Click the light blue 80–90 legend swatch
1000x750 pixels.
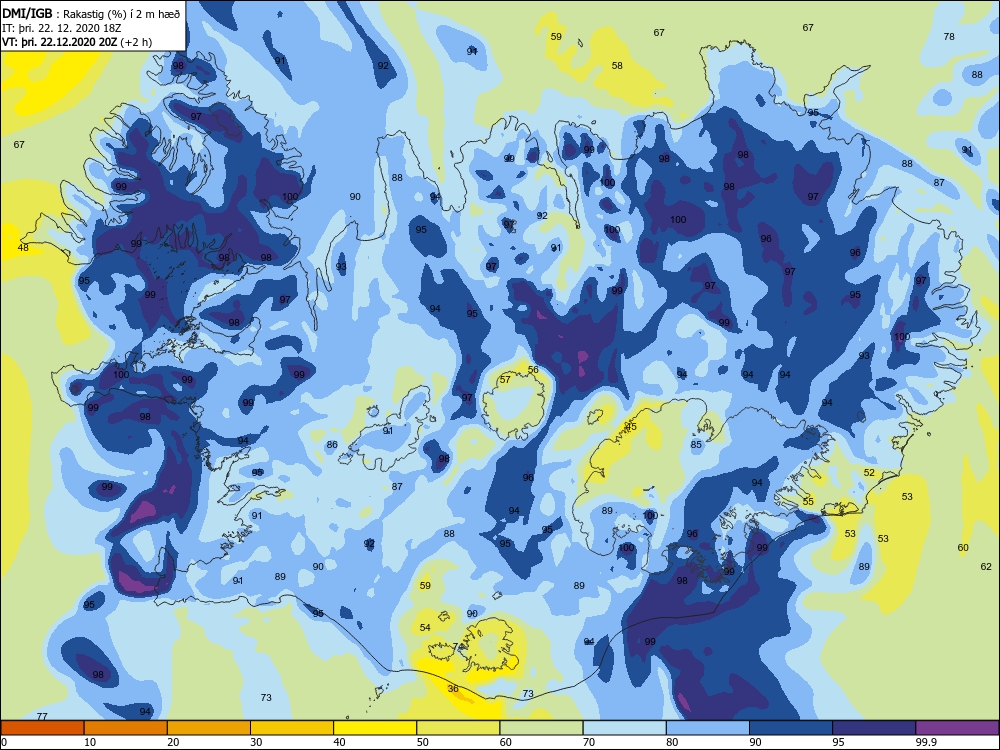(708, 728)
